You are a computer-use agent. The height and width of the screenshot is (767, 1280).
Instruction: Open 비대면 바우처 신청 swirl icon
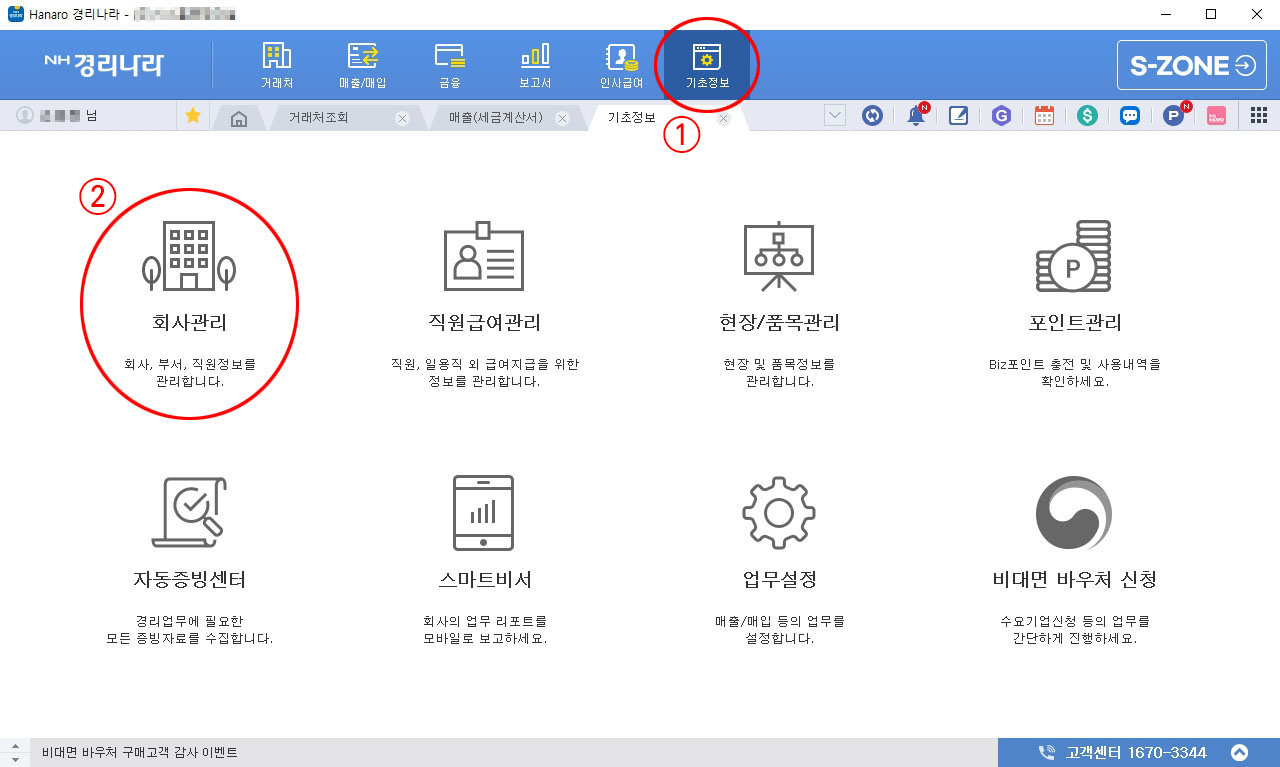tap(1073, 512)
